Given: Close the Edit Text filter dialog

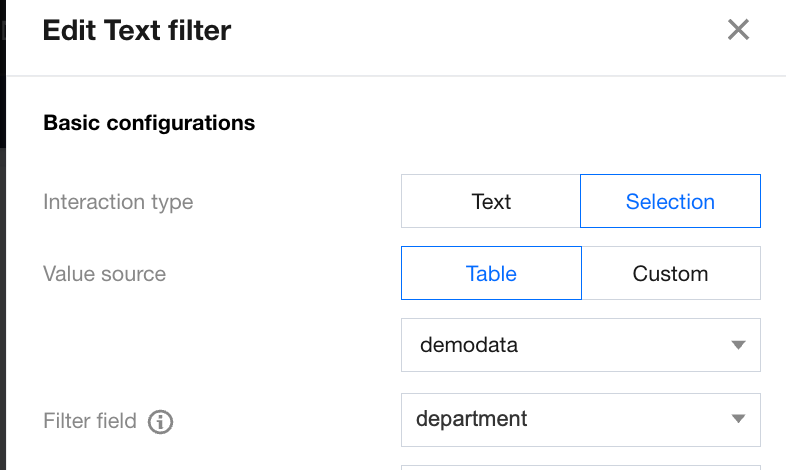Looking at the screenshot, I should (x=738, y=30).
